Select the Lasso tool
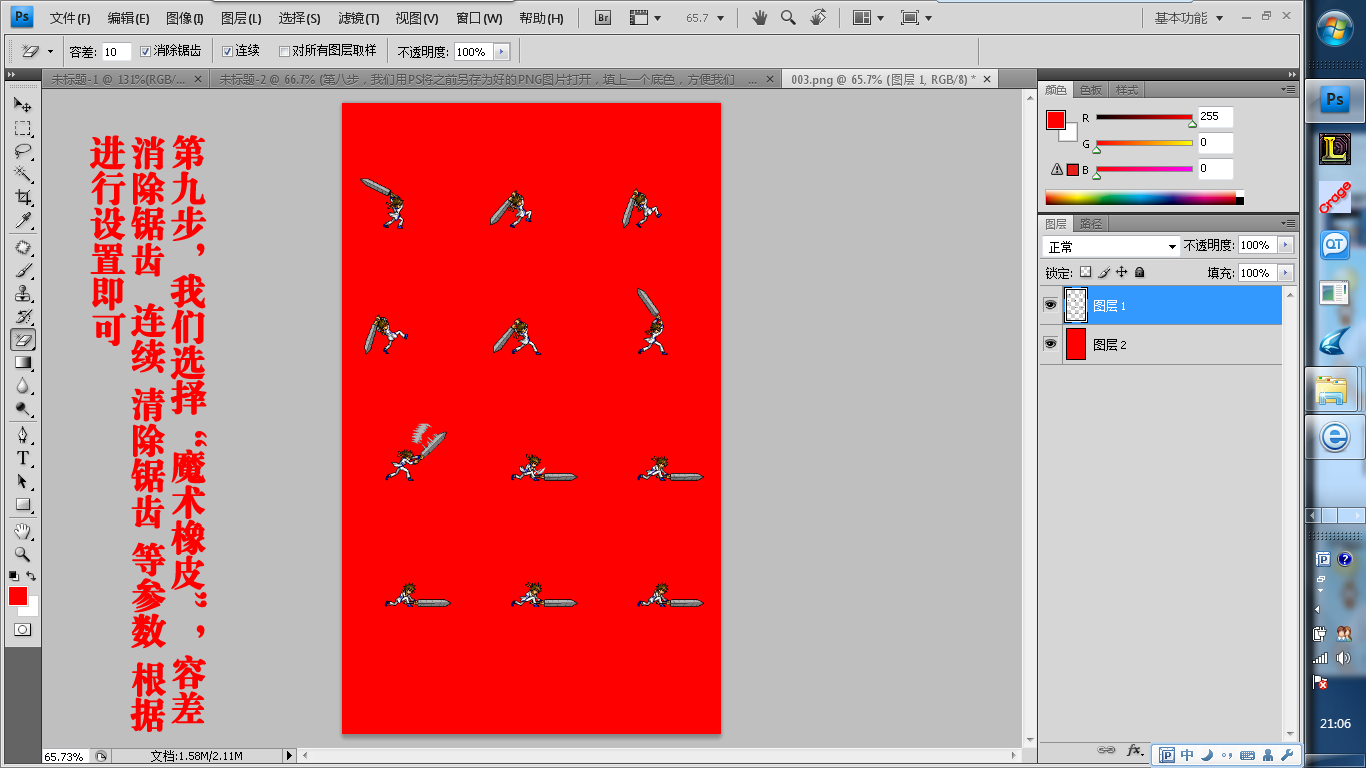The image size is (1366, 768). pyautogui.click(x=22, y=151)
